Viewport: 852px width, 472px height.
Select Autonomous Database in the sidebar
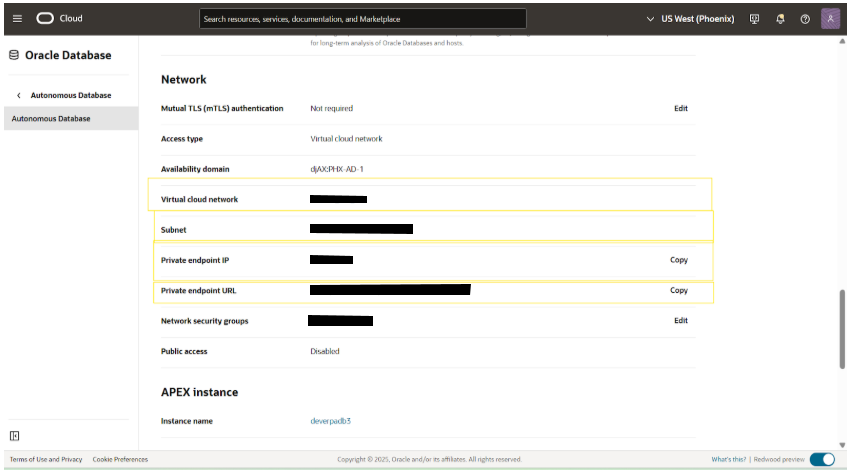coord(51,118)
